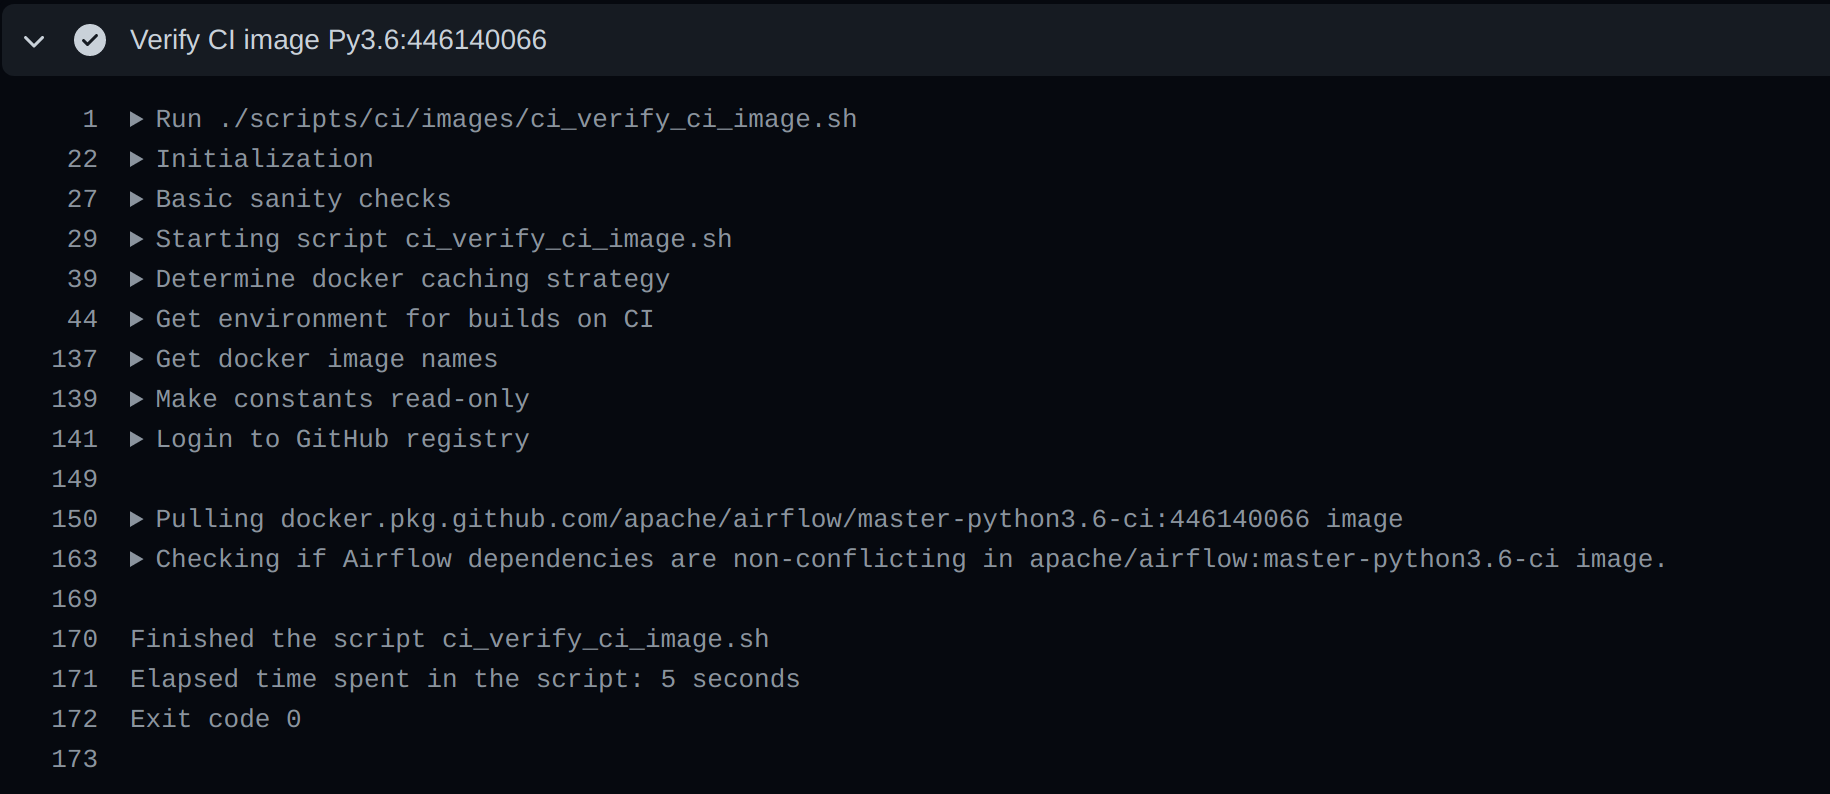
Task: Click the triangle beside Get docker image names
Action: [137, 358]
